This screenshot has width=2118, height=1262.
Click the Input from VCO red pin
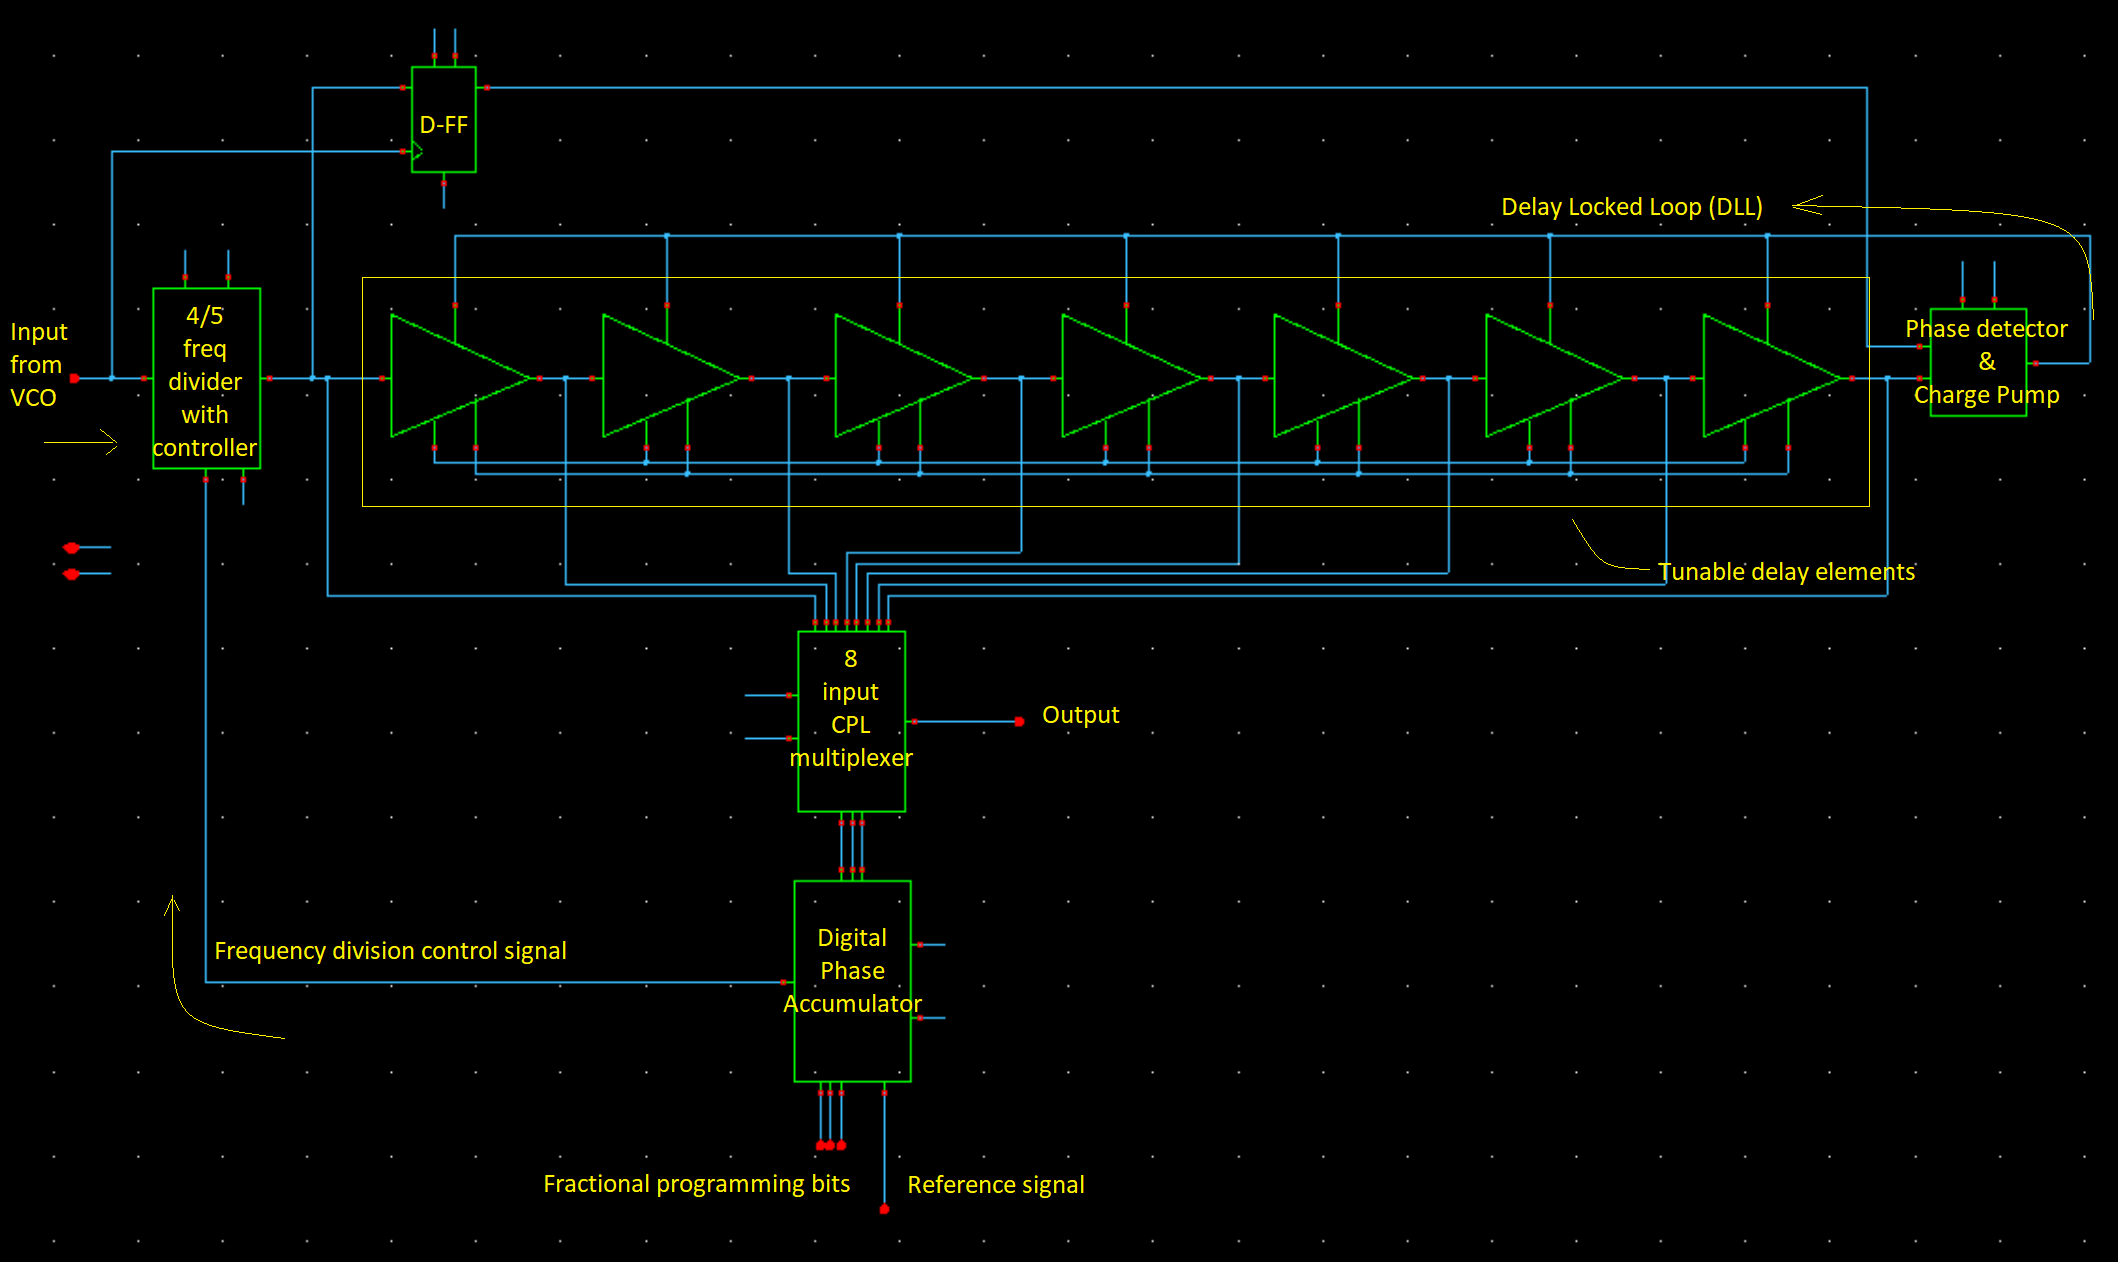[x=74, y=378]
